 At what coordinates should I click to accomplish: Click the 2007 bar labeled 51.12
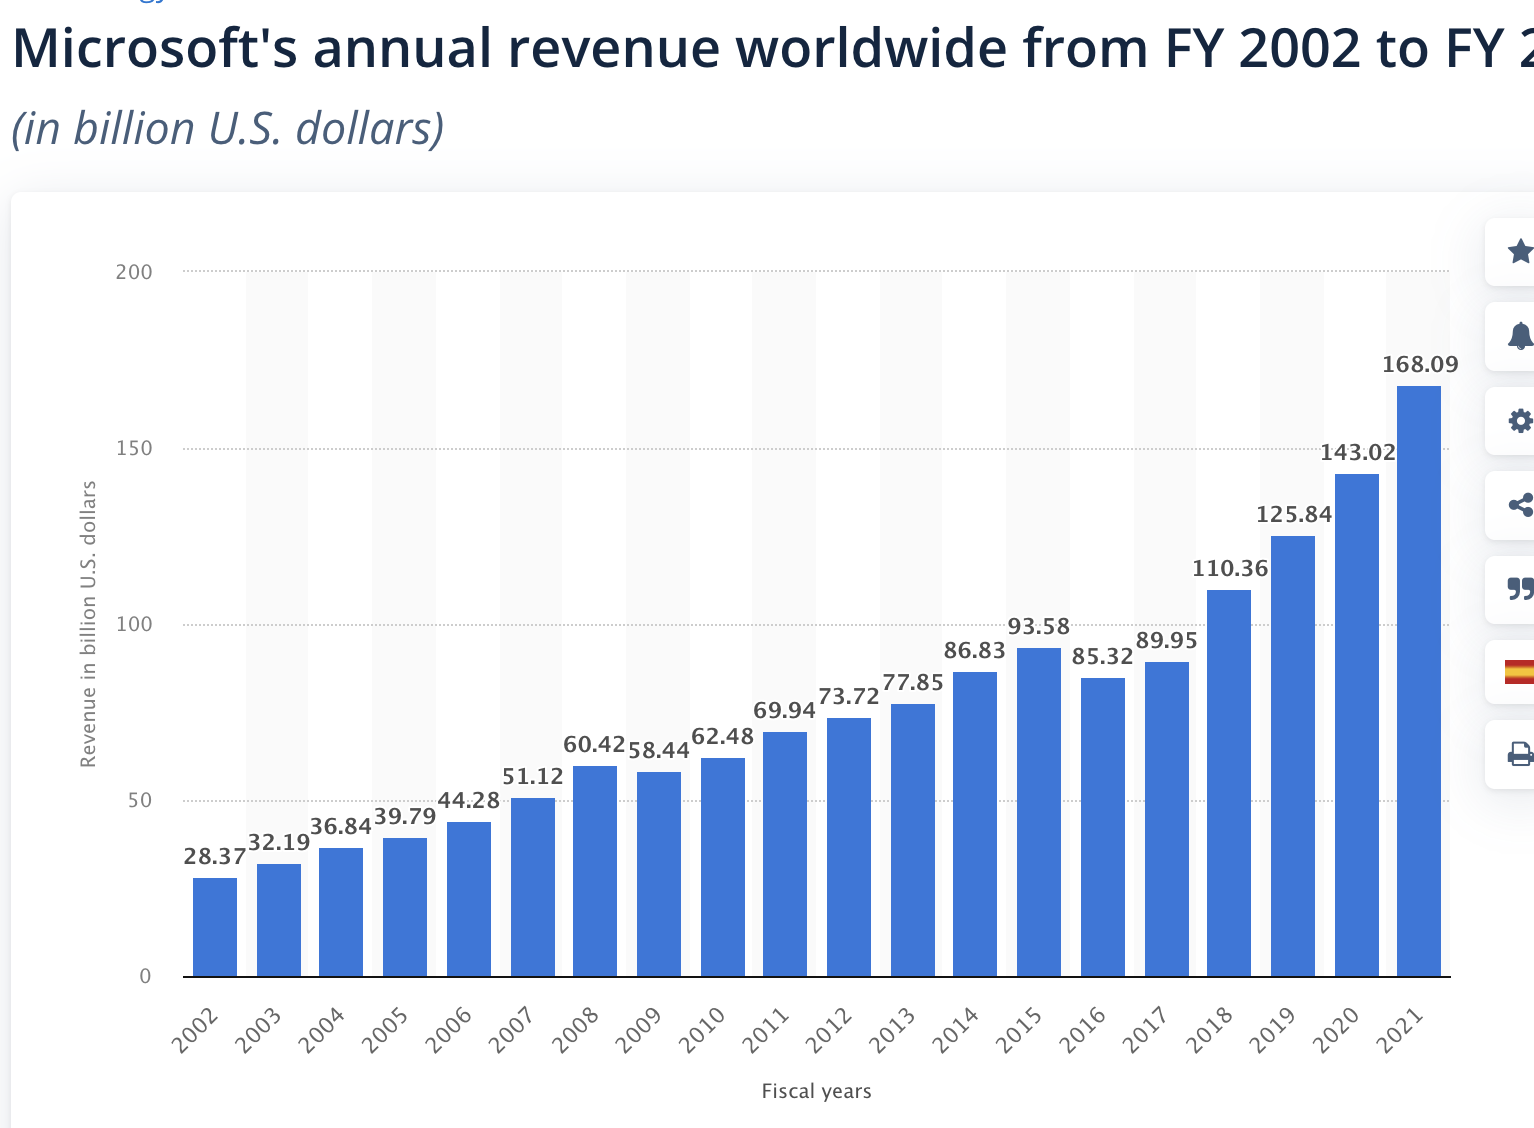point(533,887)
